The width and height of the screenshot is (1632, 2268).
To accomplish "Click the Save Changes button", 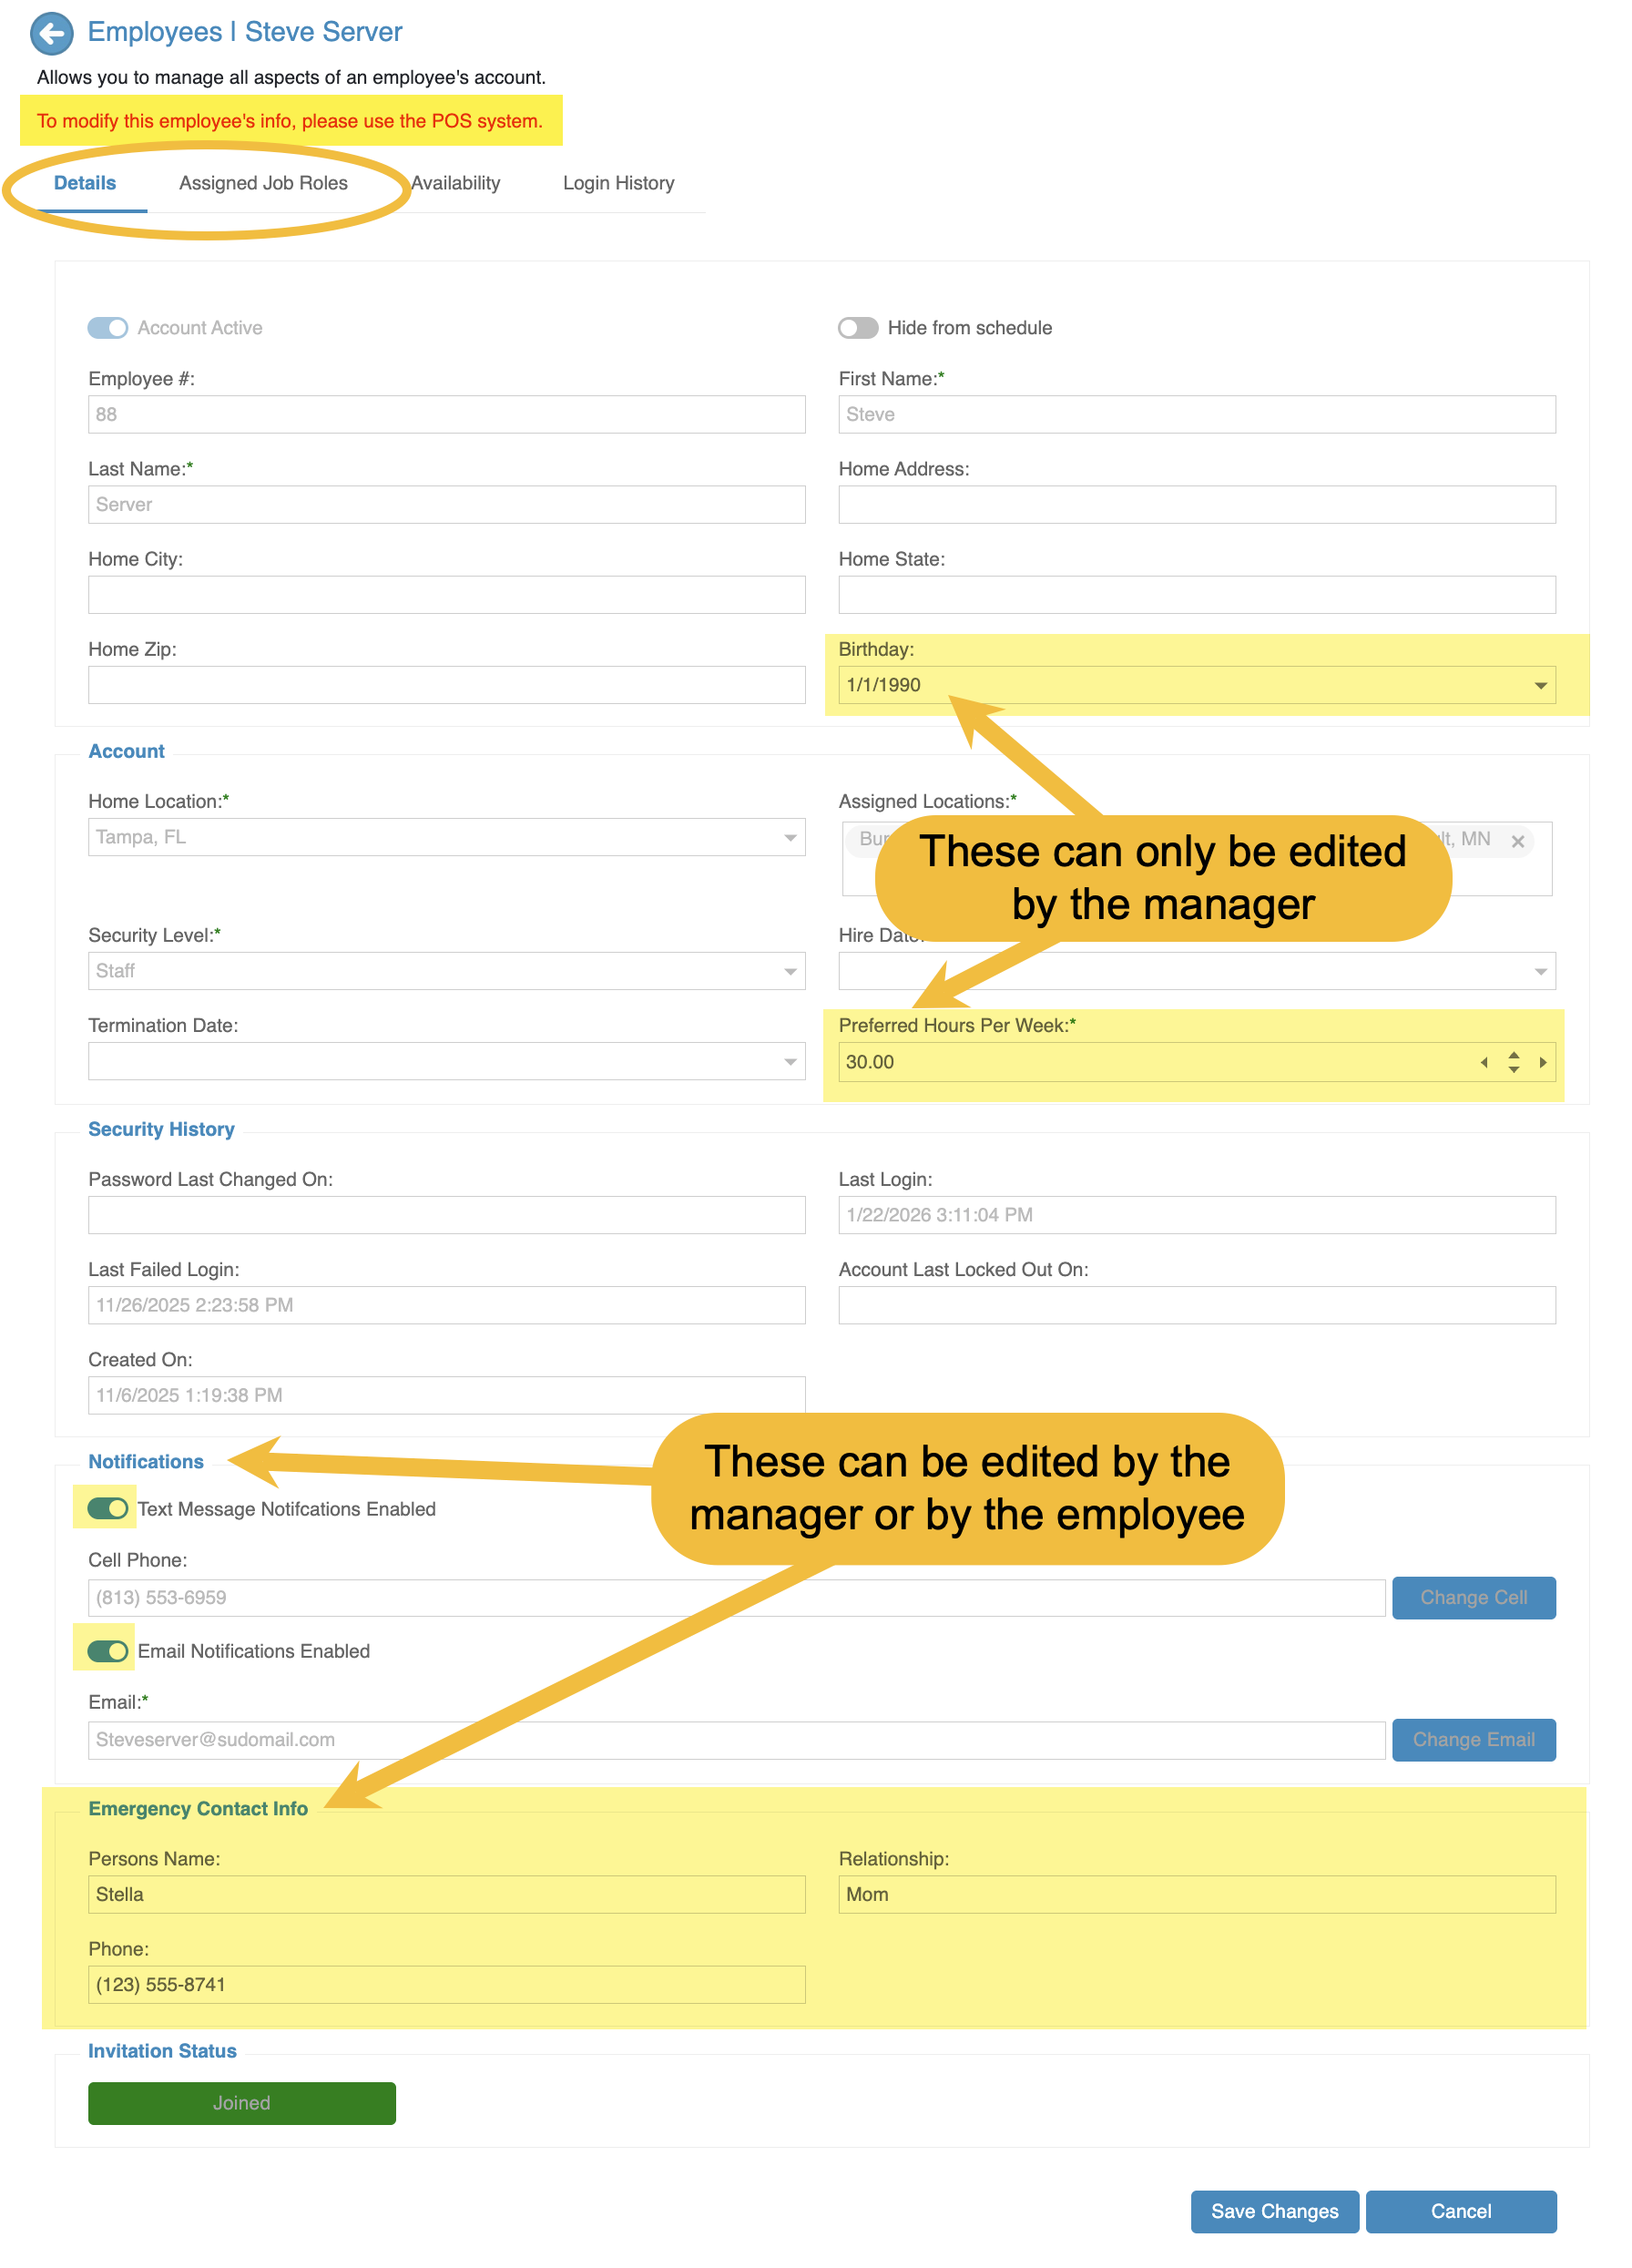I will click(1274, 2211).
